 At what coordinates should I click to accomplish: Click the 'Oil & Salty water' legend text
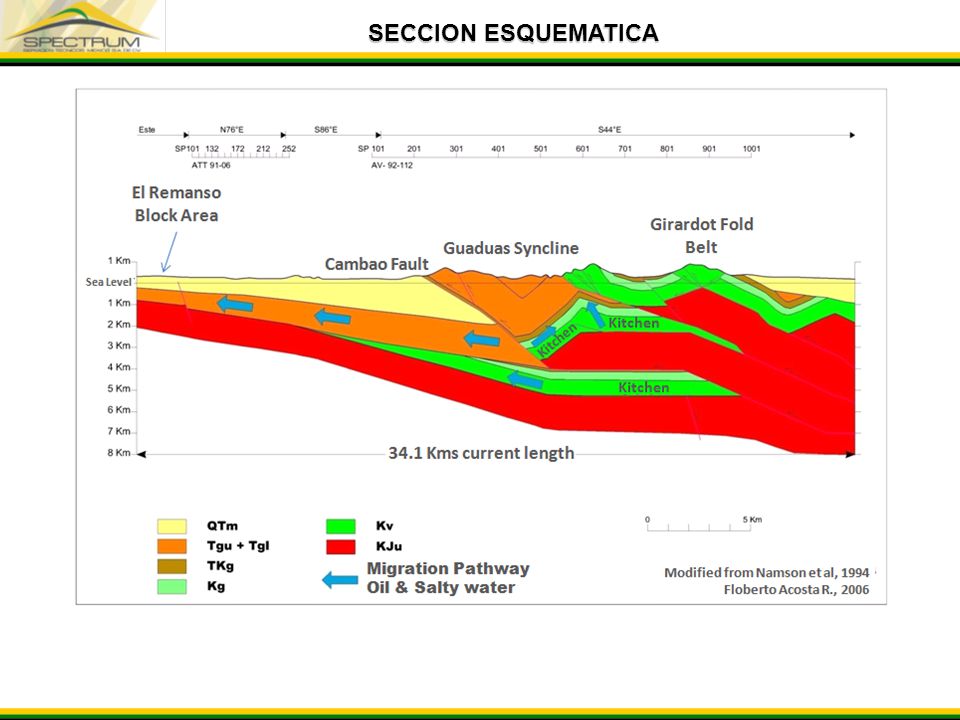[x=441, y=587]
